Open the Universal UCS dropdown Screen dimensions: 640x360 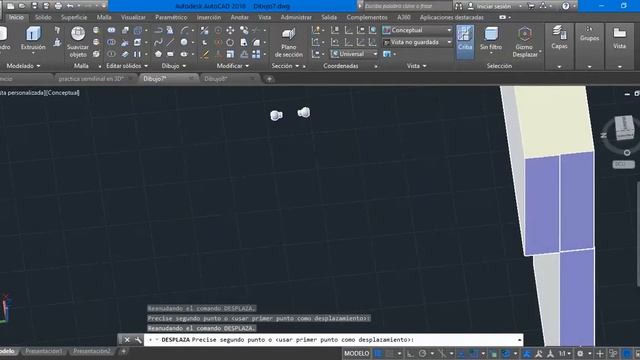point(354,54)
